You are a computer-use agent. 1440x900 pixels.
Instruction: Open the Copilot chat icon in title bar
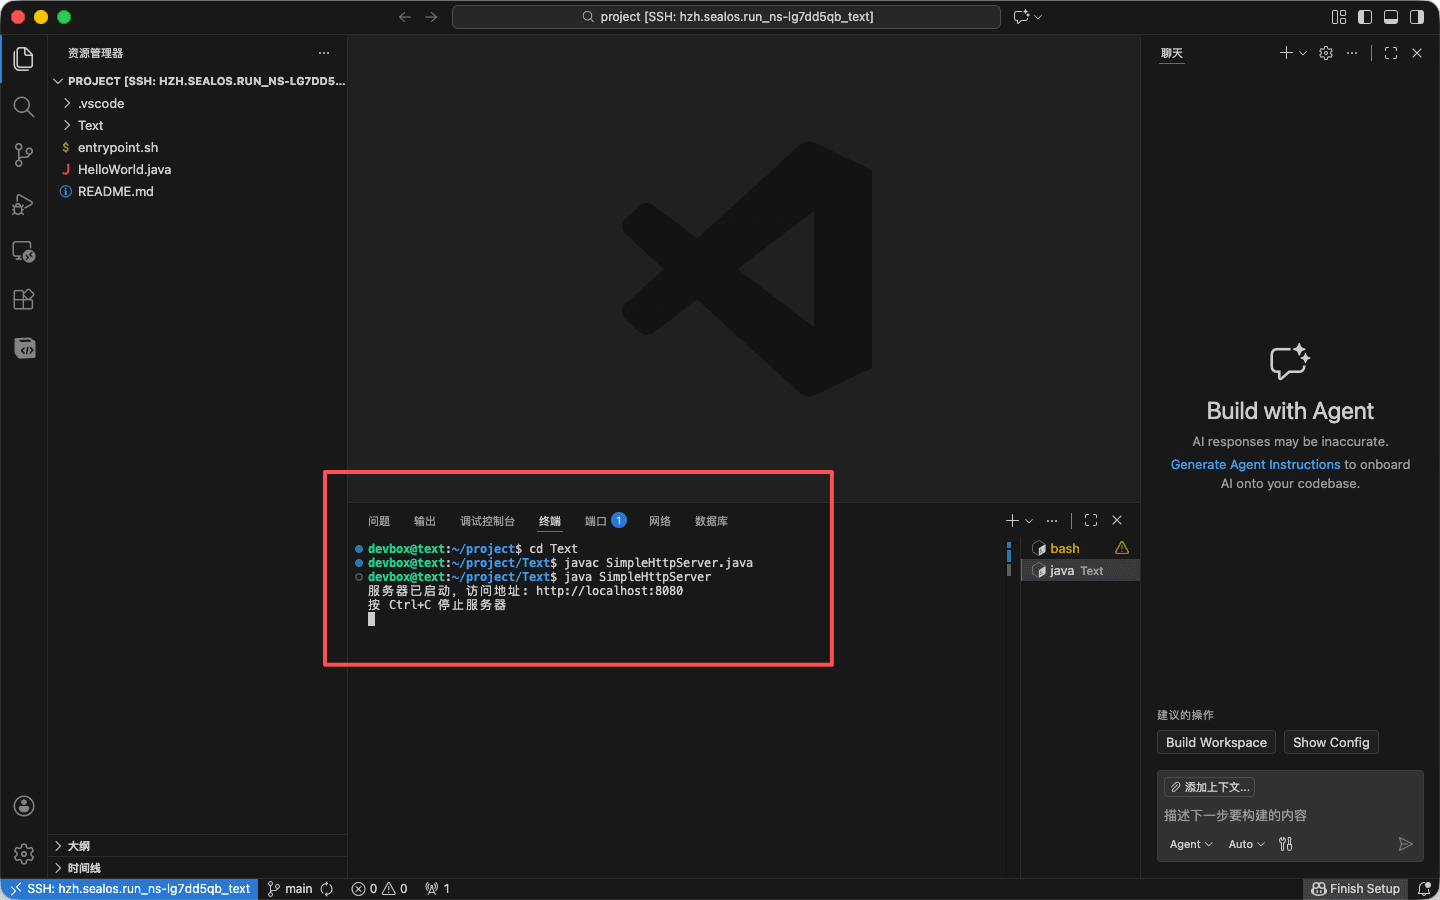(x=1021, y=17)
